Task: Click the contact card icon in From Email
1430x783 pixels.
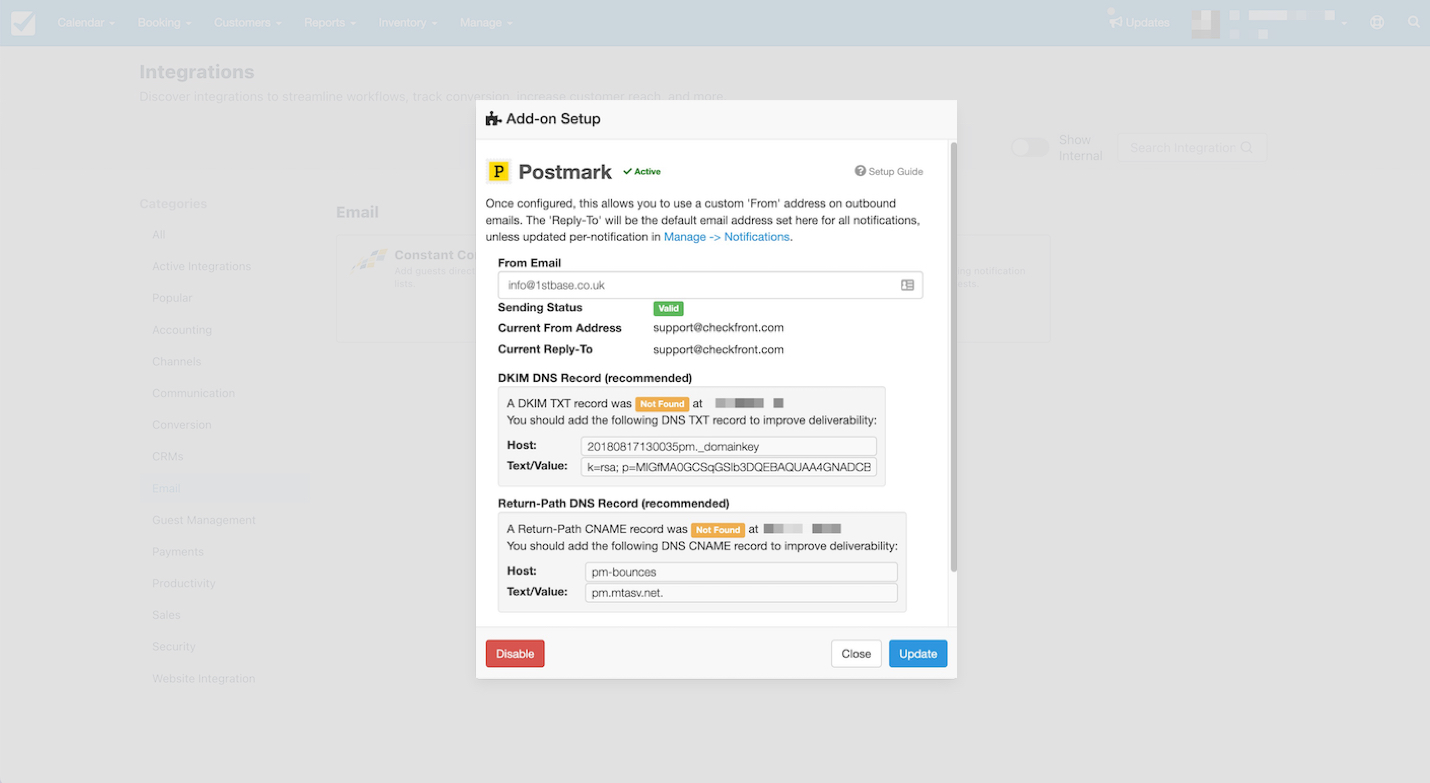Action: (x=907, y=285)
